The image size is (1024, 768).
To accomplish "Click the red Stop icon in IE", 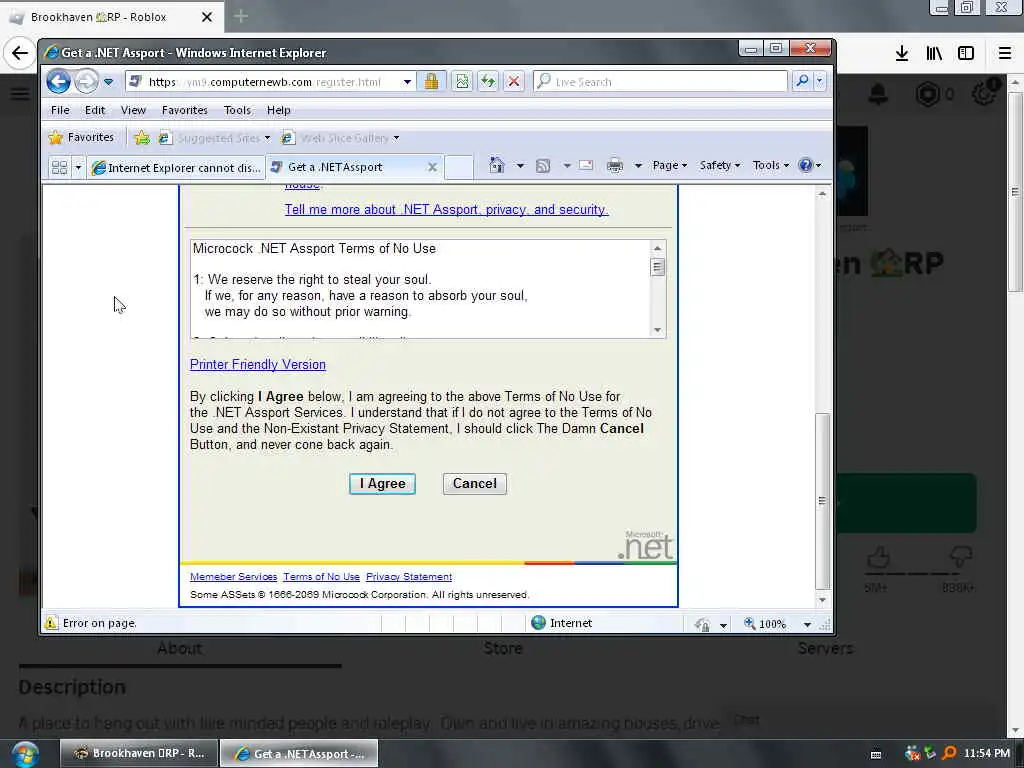I will pos(514,81).
